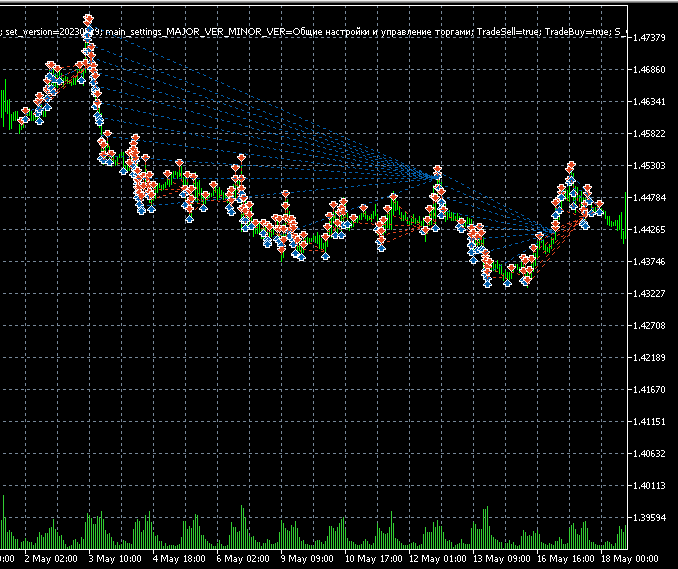Click the 1.43227 price axis label
Viewport: 678px width, 569px height.
649,294
